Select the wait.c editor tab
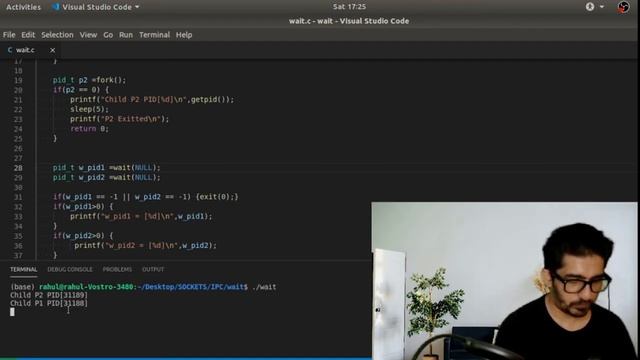This screenshot has height=360, width=640. coord(30,50)
